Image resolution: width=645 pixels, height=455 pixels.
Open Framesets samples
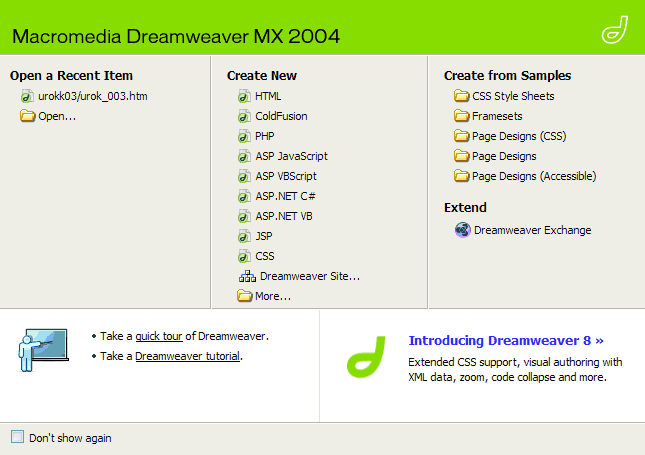497,116
